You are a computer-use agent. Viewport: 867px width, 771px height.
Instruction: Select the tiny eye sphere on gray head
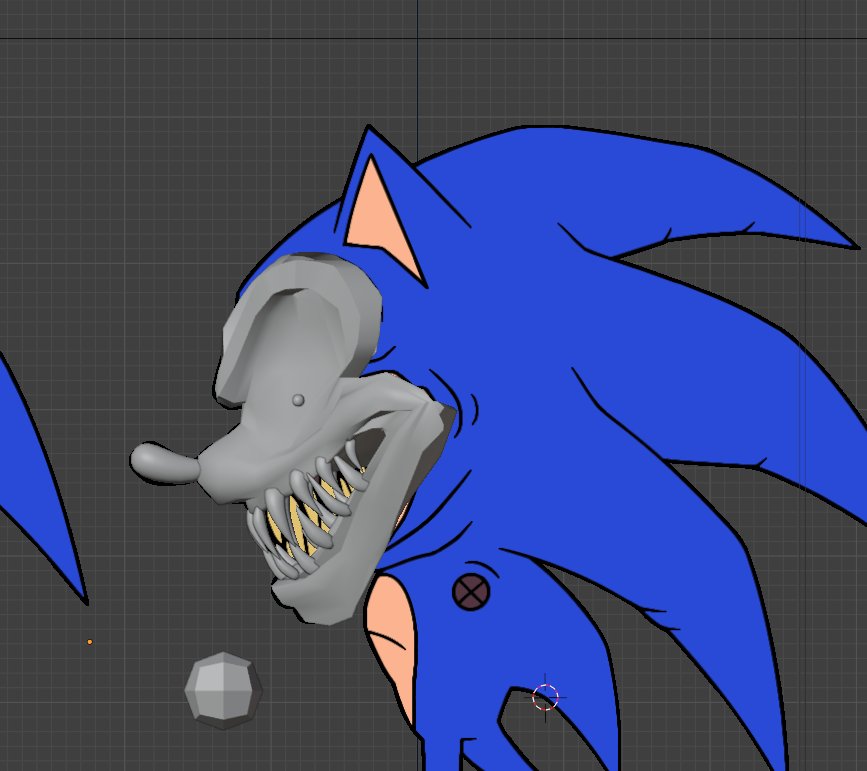[x=298, y=400]
